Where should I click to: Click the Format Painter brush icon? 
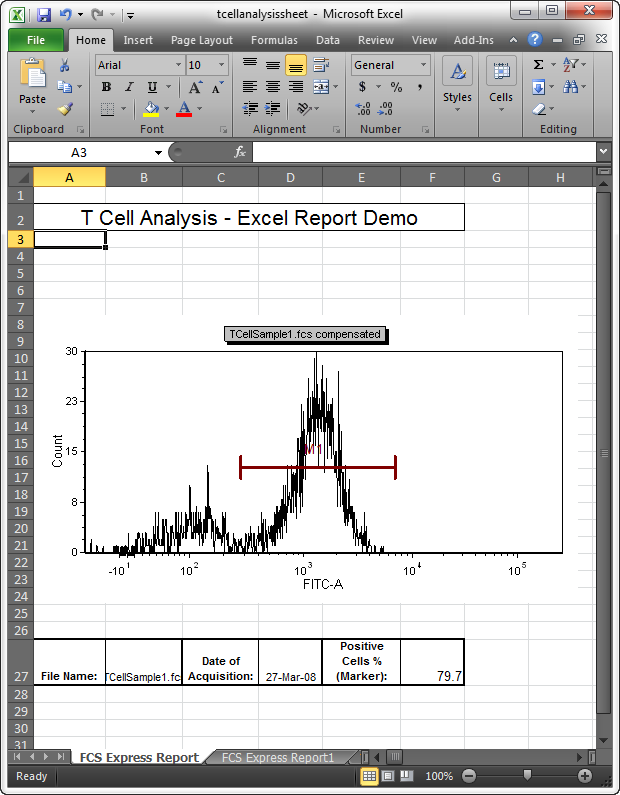pyautogui.click(x=65, y=109)
